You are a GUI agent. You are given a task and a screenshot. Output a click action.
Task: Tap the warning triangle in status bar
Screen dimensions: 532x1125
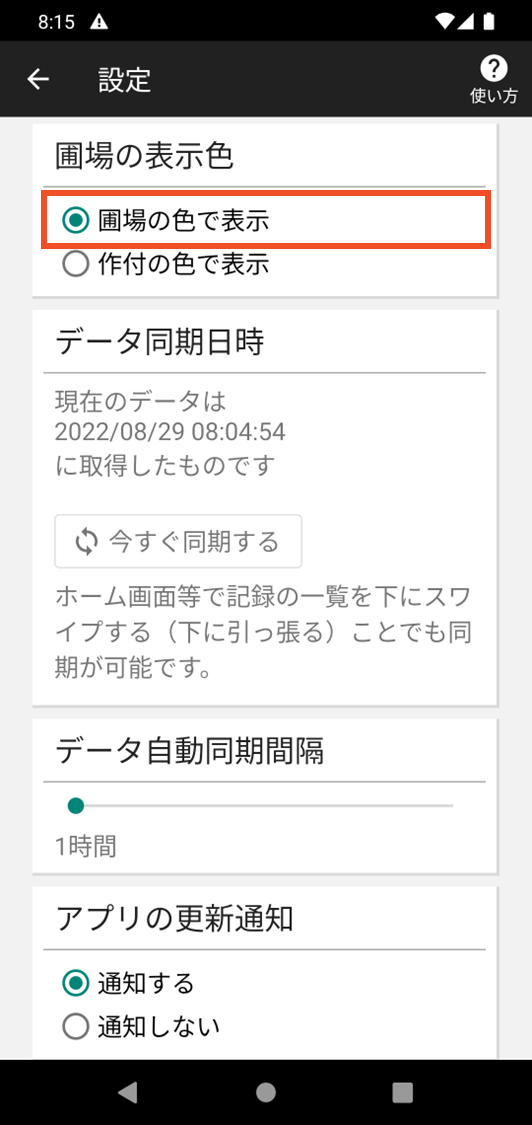pos(99,22)
